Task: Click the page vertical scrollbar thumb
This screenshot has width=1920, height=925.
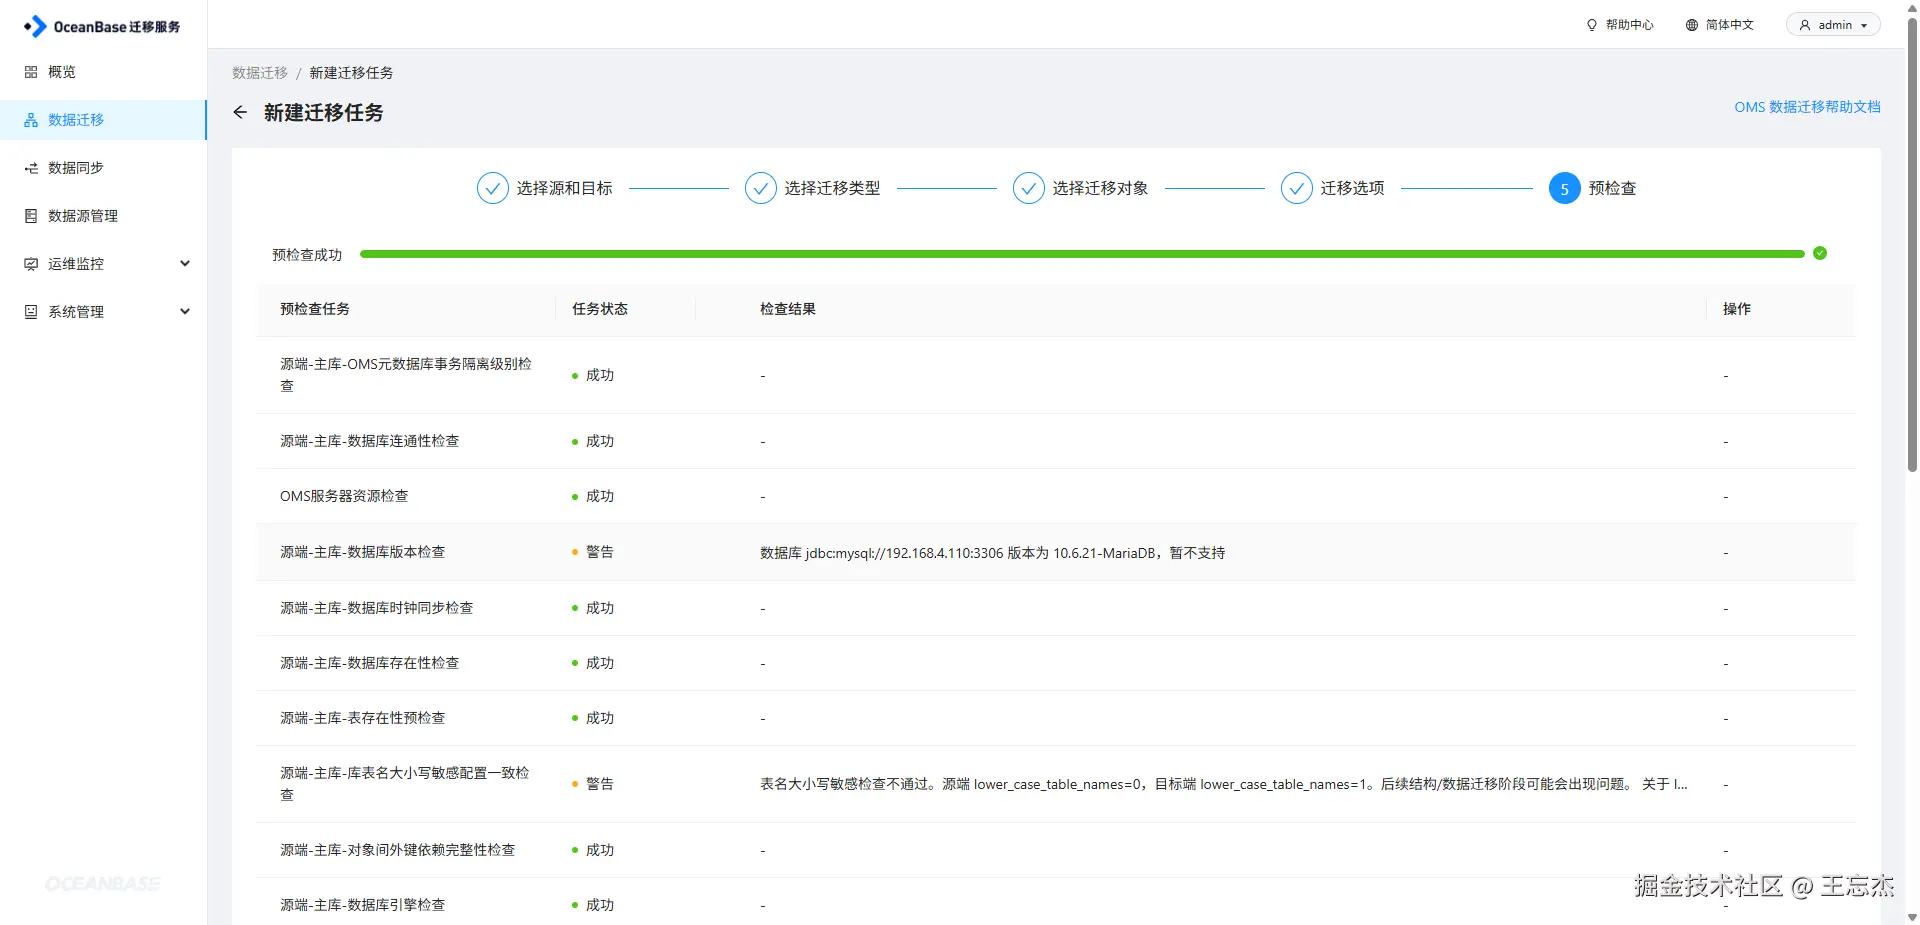Action: (1912, 245)
